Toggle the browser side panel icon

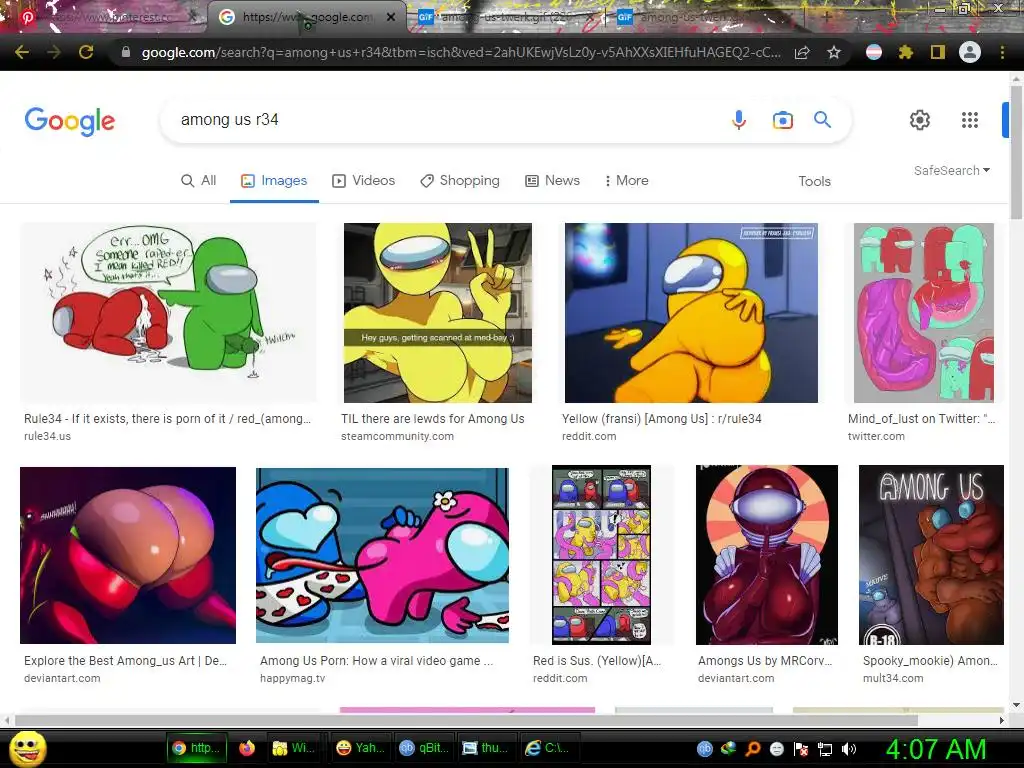coord(938,52)
